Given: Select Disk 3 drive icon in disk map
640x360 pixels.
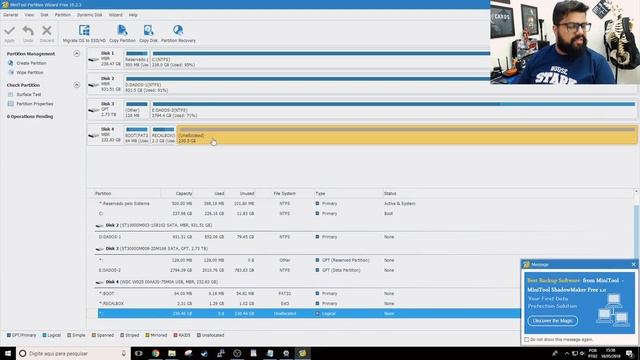Looking at the screenshot, I should [94, 110].
